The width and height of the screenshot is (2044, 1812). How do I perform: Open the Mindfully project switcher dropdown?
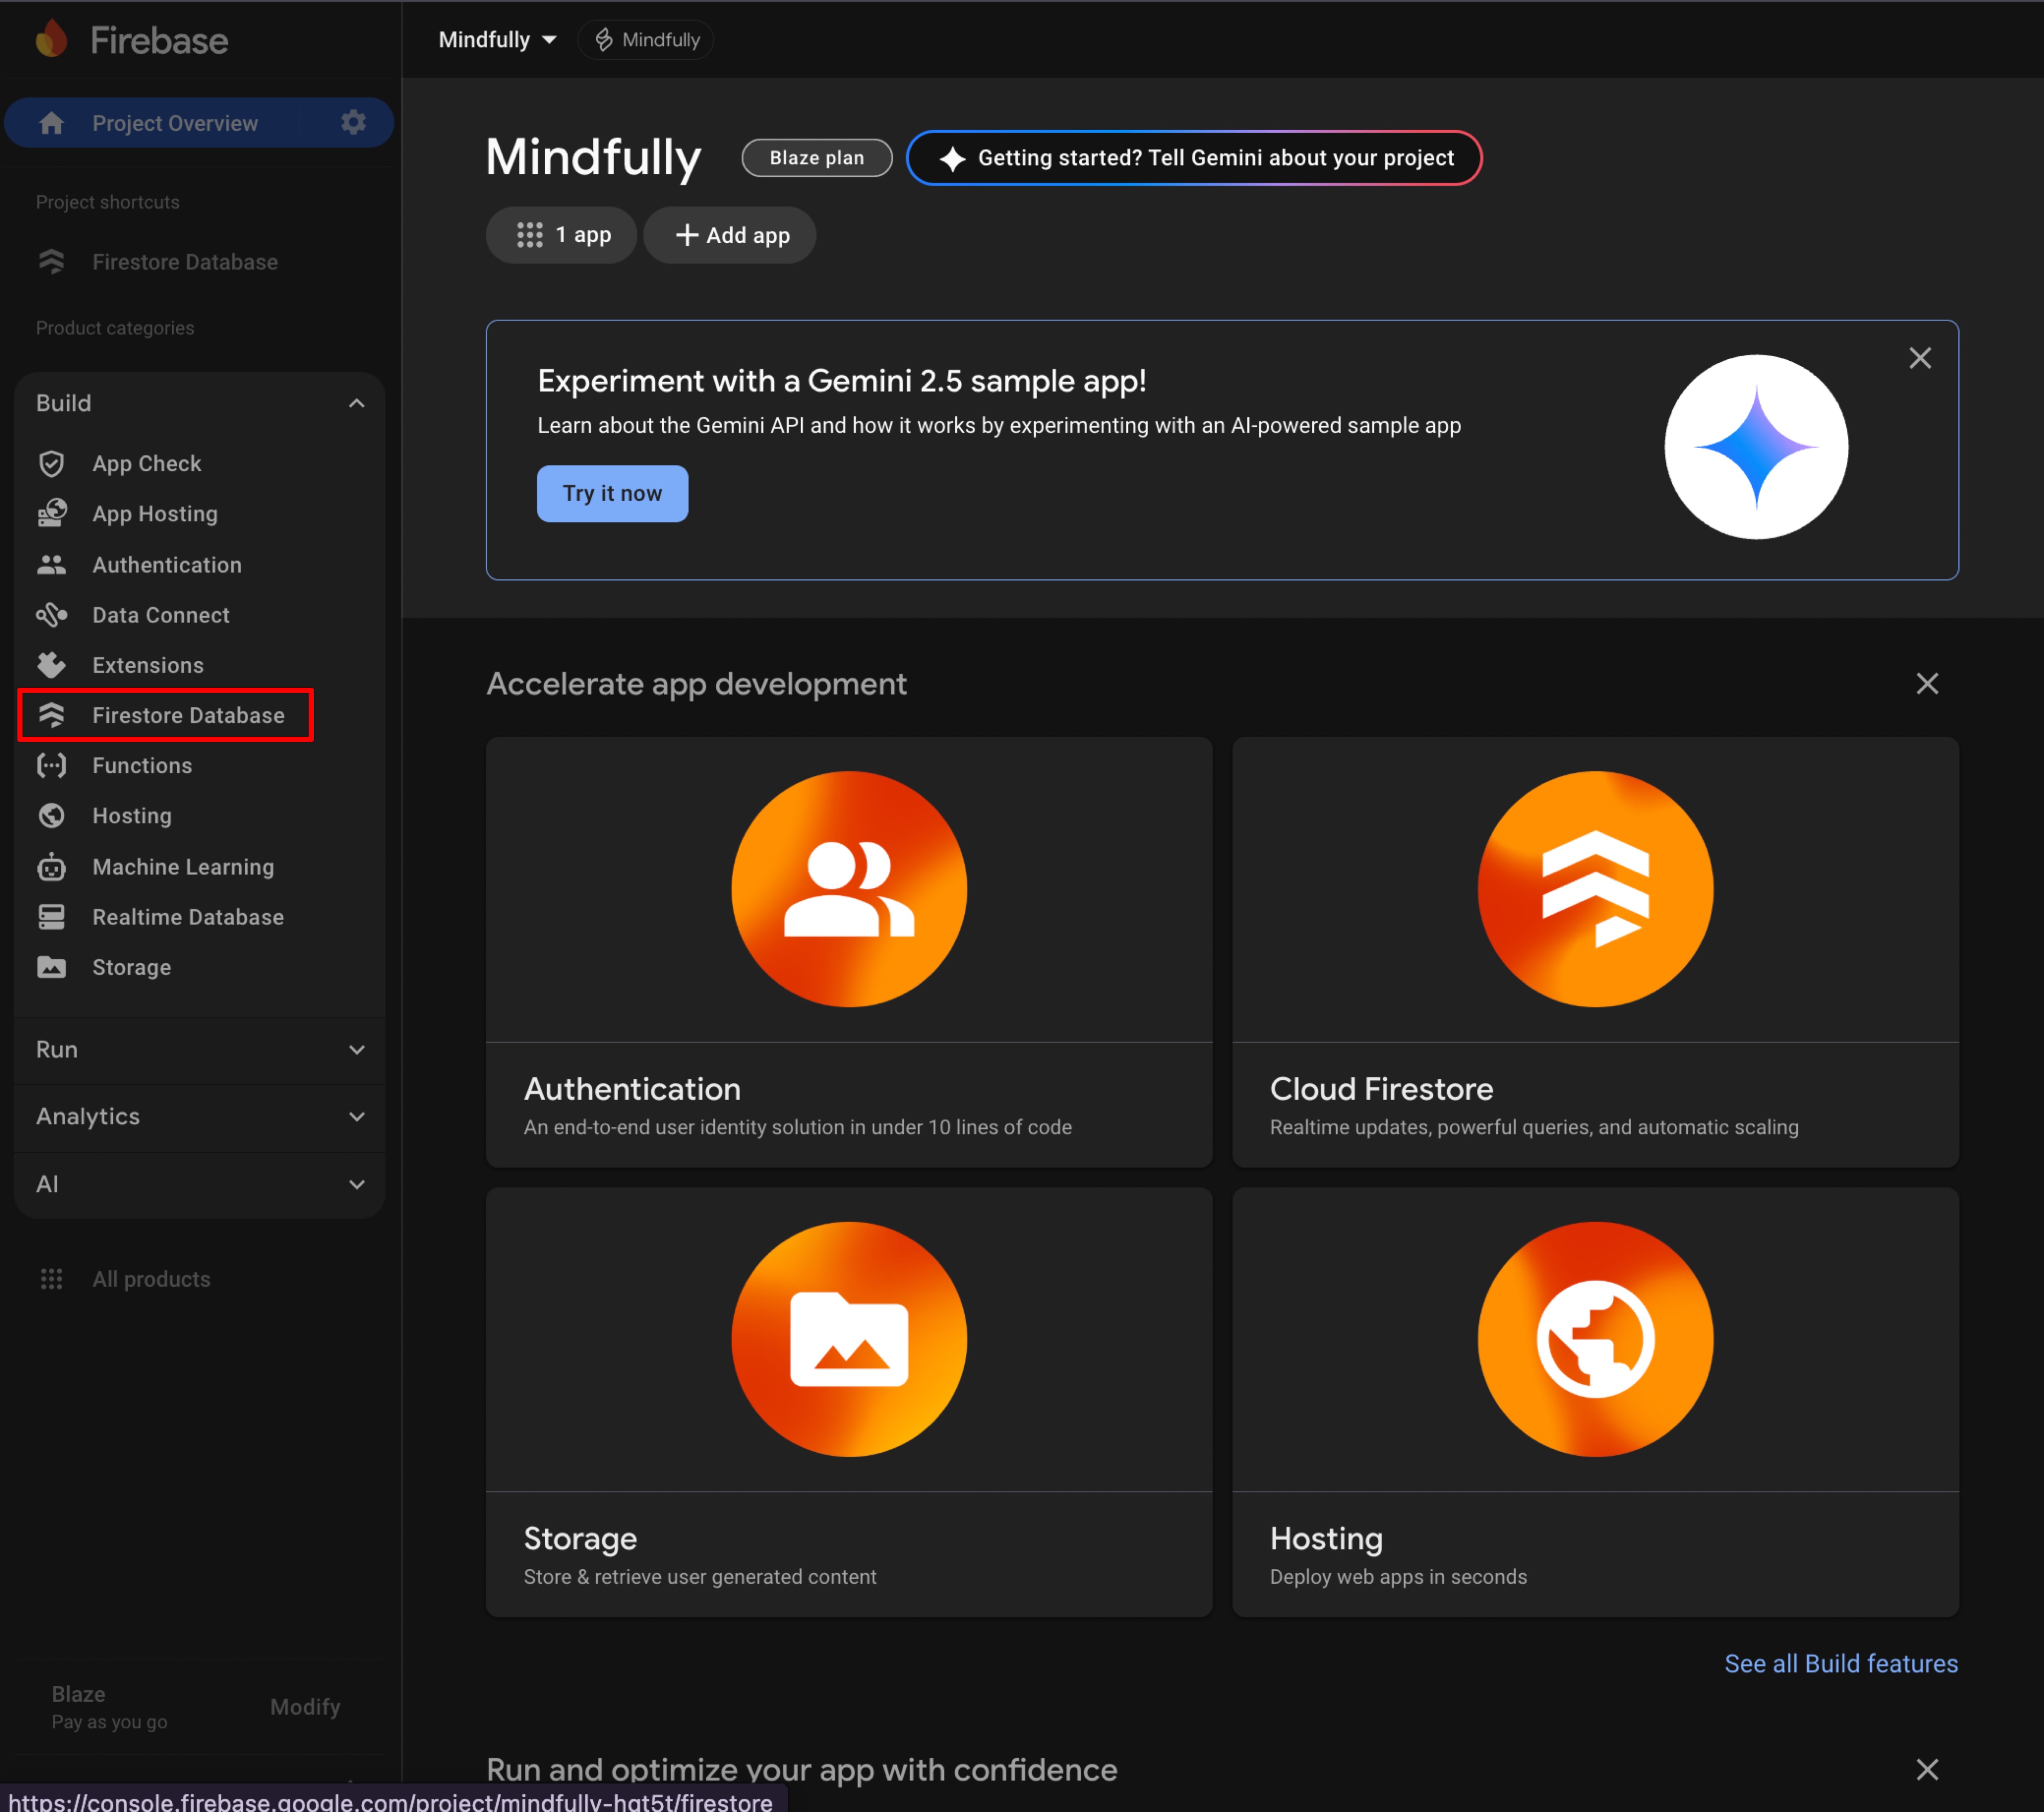[497, 40]
